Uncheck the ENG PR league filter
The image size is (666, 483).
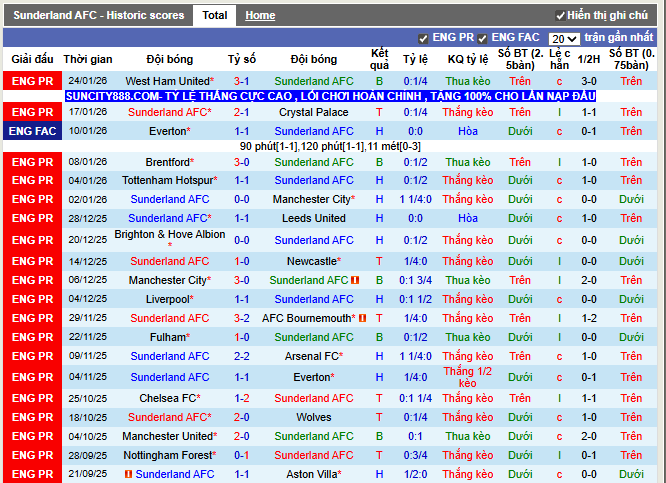coord(423,39)
